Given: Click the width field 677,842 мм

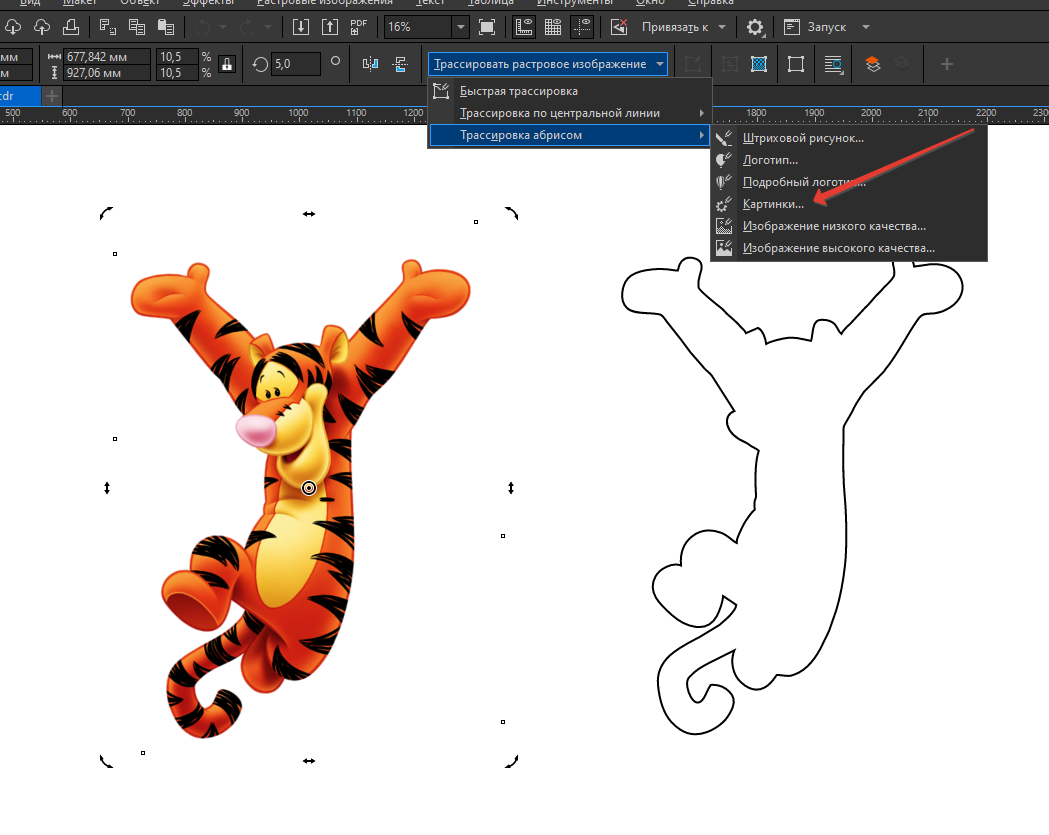Looking at the screenshot, I should pos(106,57).
